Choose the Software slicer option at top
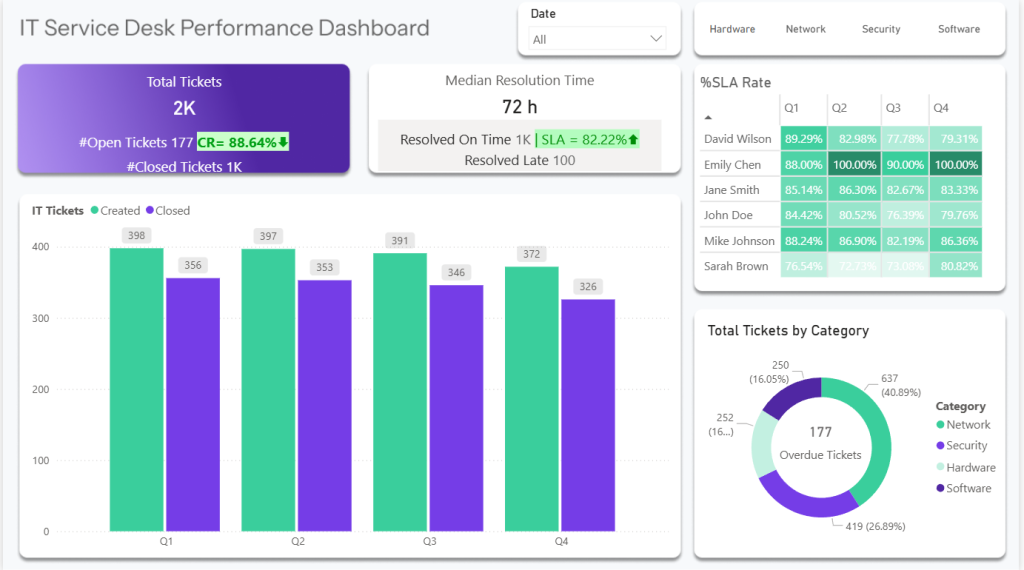1024x570 pixels. (x=958, y=29)
